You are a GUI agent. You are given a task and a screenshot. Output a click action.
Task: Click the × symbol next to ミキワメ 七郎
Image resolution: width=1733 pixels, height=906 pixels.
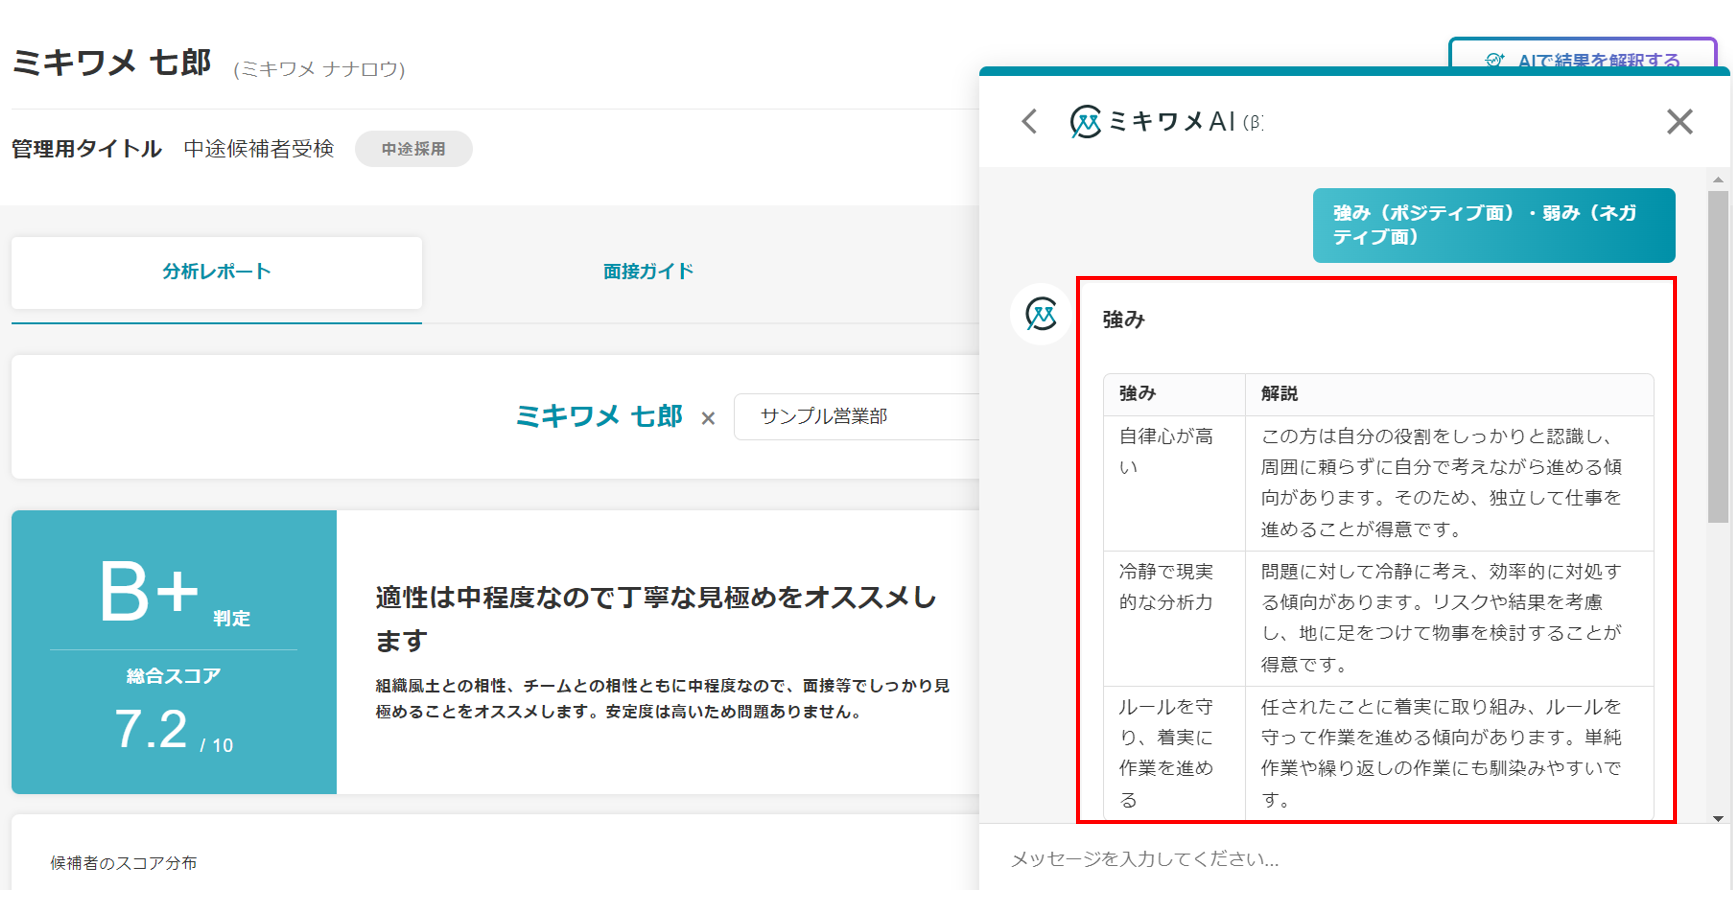pyautogui.click(x=708, y=419)
